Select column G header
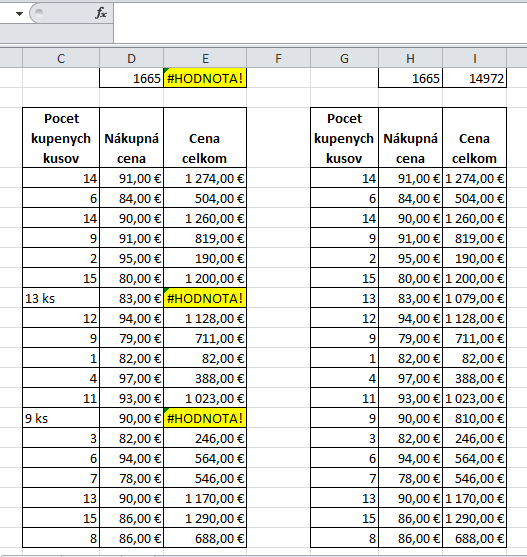 point(344,59)
